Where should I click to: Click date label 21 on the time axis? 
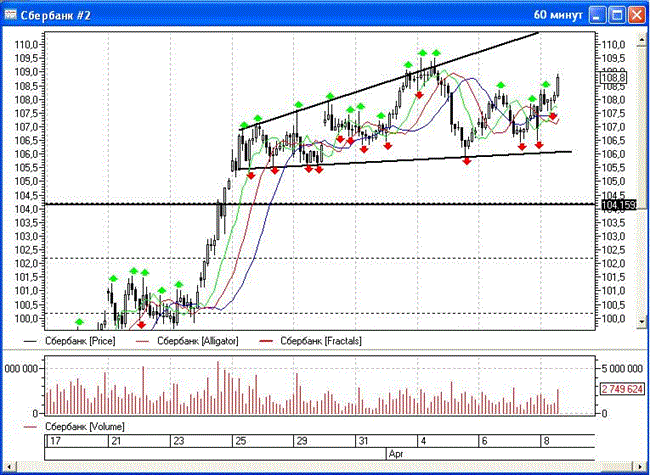click(116, 441)
